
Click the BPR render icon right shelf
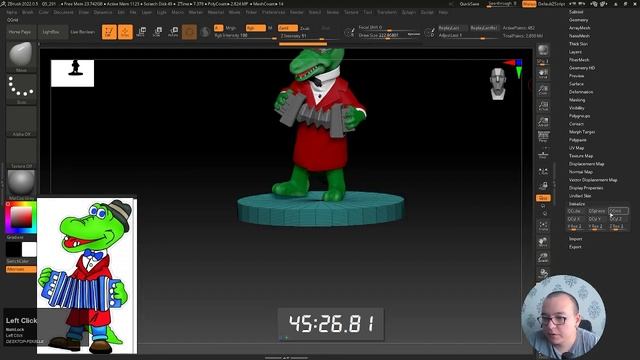pyautogui.click(x=543, y=51)
